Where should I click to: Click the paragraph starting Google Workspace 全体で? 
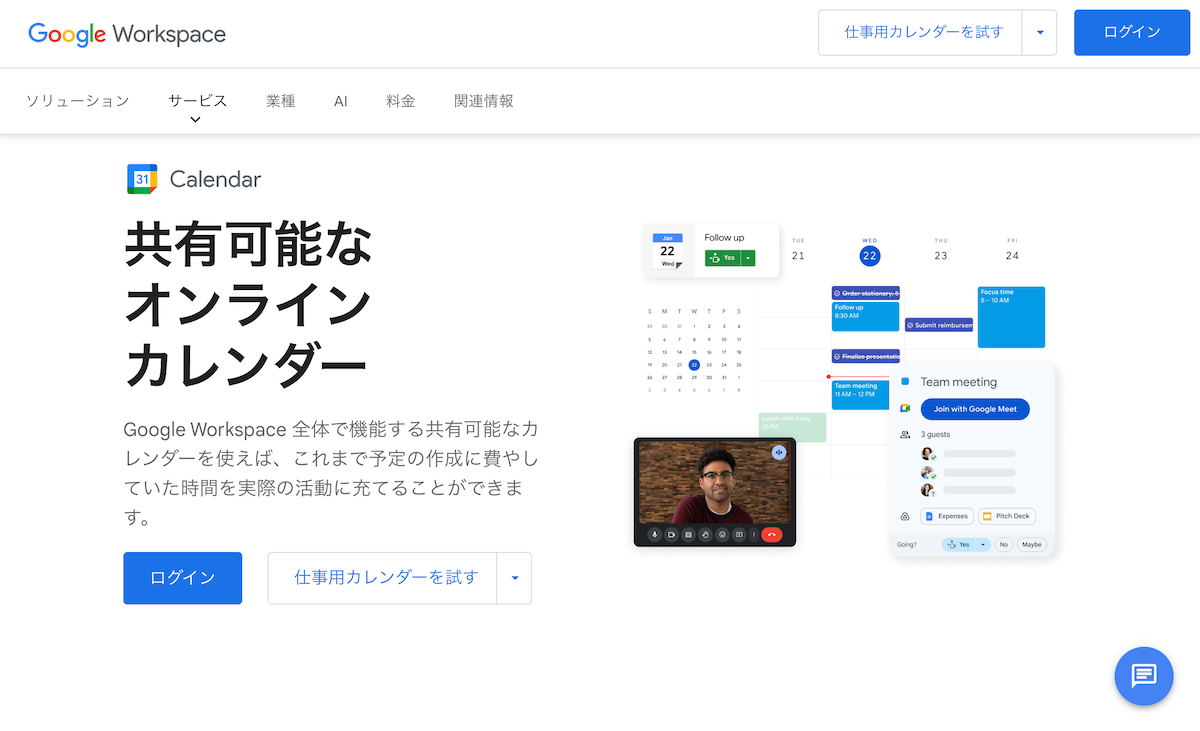tap(331, 474)
